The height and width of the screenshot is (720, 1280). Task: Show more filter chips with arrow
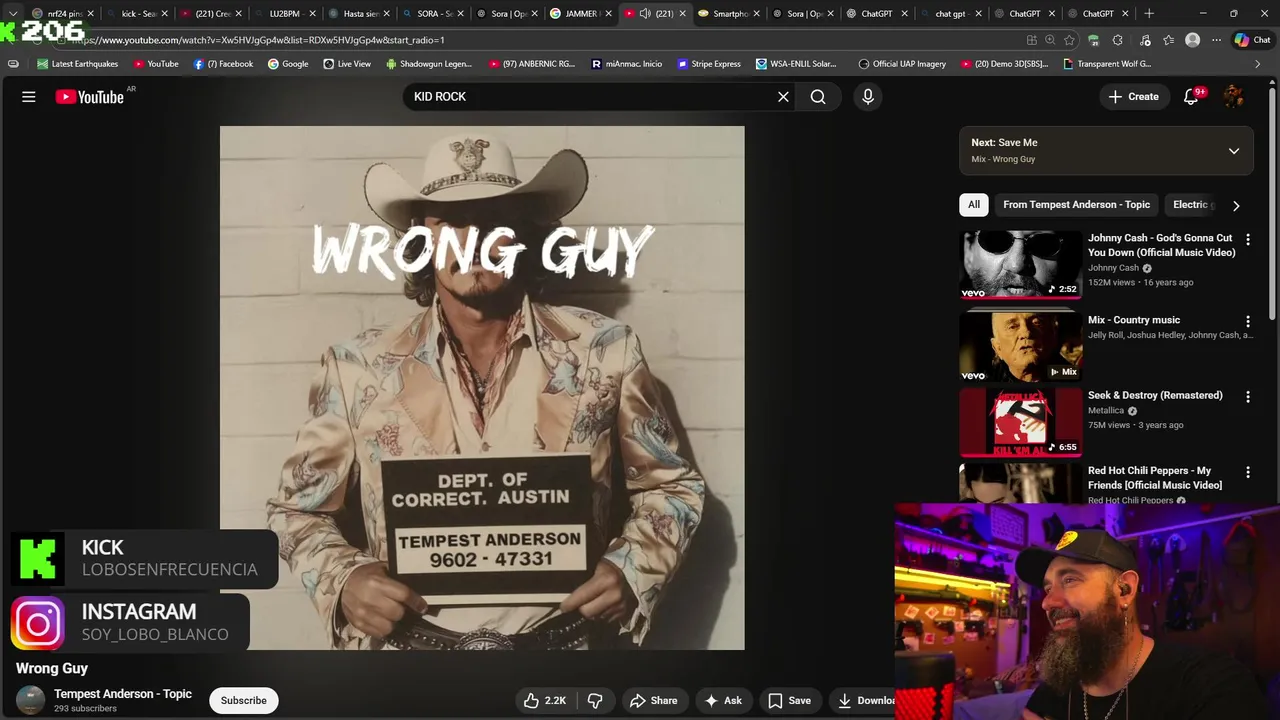click(1236, 205)
